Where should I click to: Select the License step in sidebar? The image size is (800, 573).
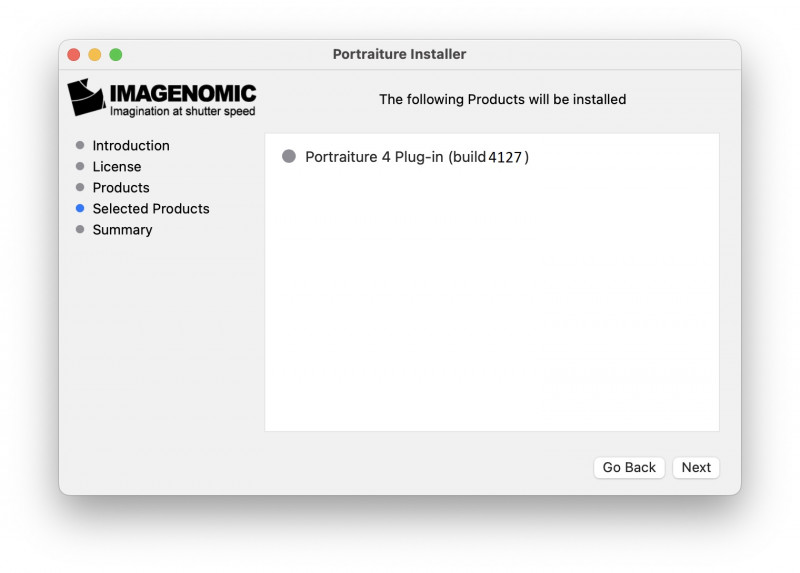coord(117,166)
